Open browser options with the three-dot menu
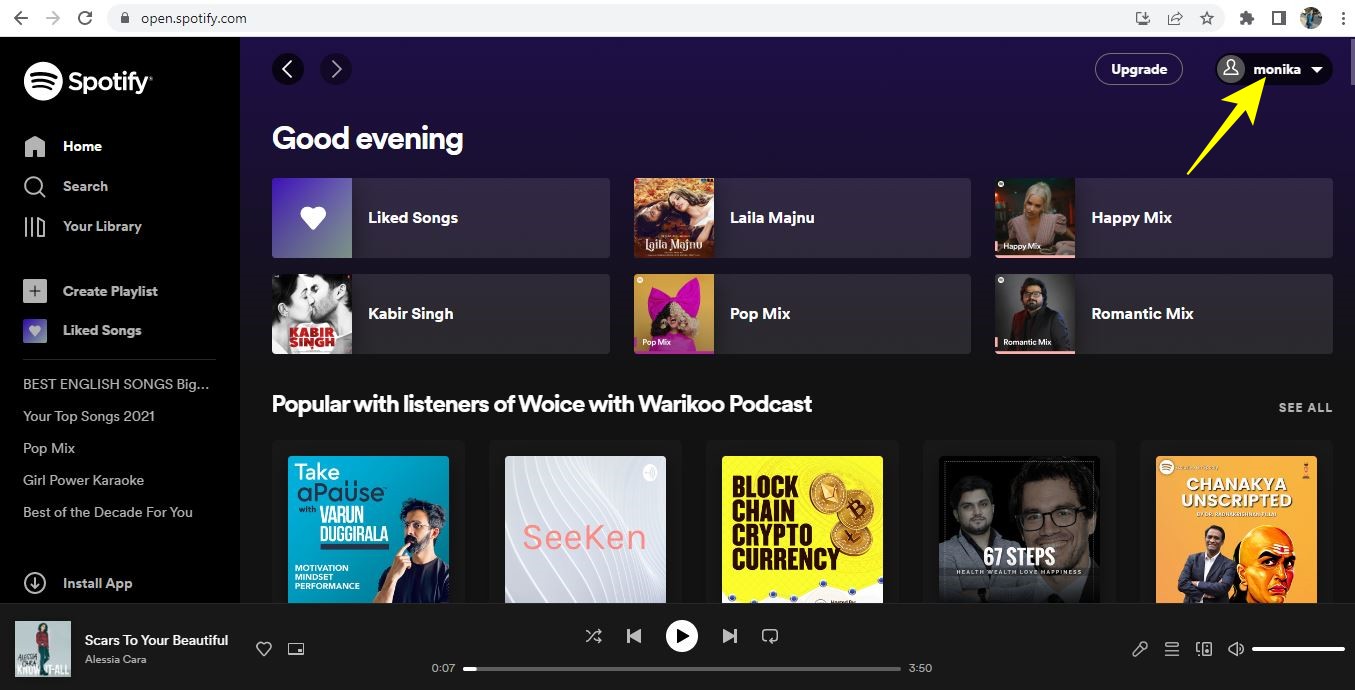Screen dimensions: 1355x690 point(1343,17)
